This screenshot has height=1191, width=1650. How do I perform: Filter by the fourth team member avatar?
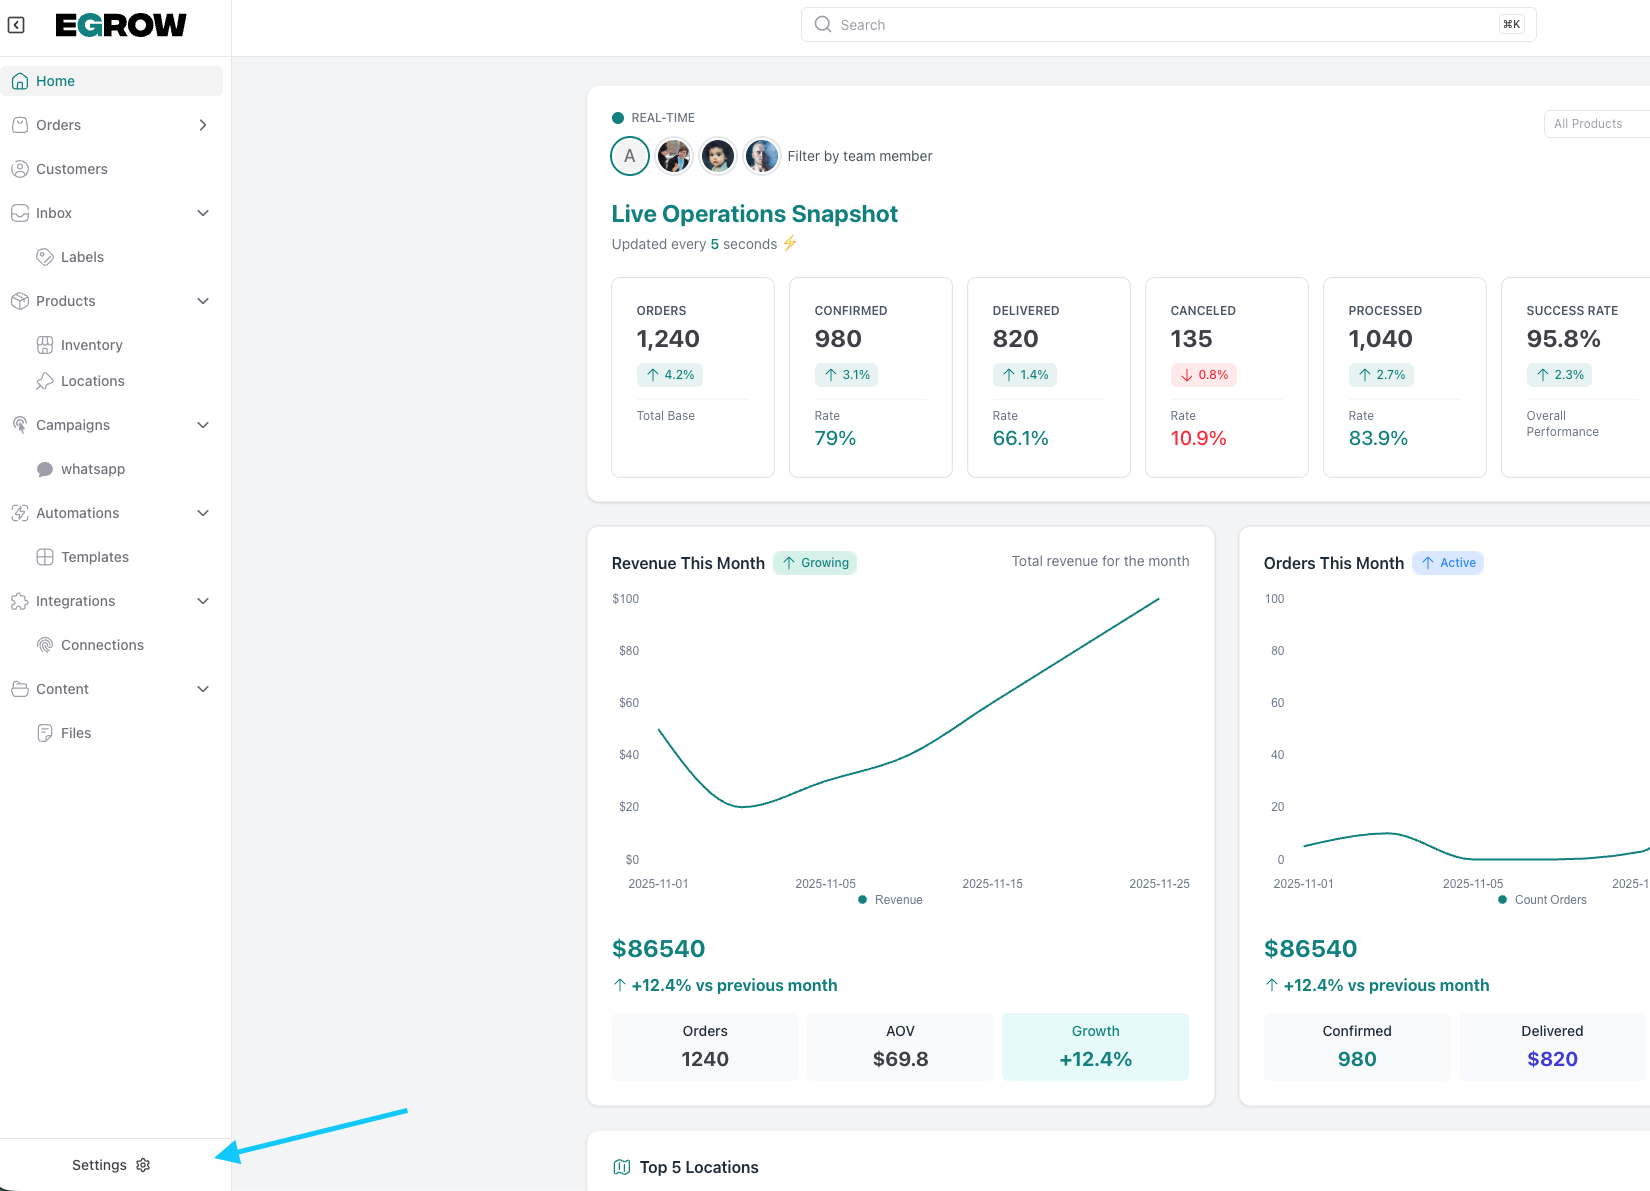point(762,156)
